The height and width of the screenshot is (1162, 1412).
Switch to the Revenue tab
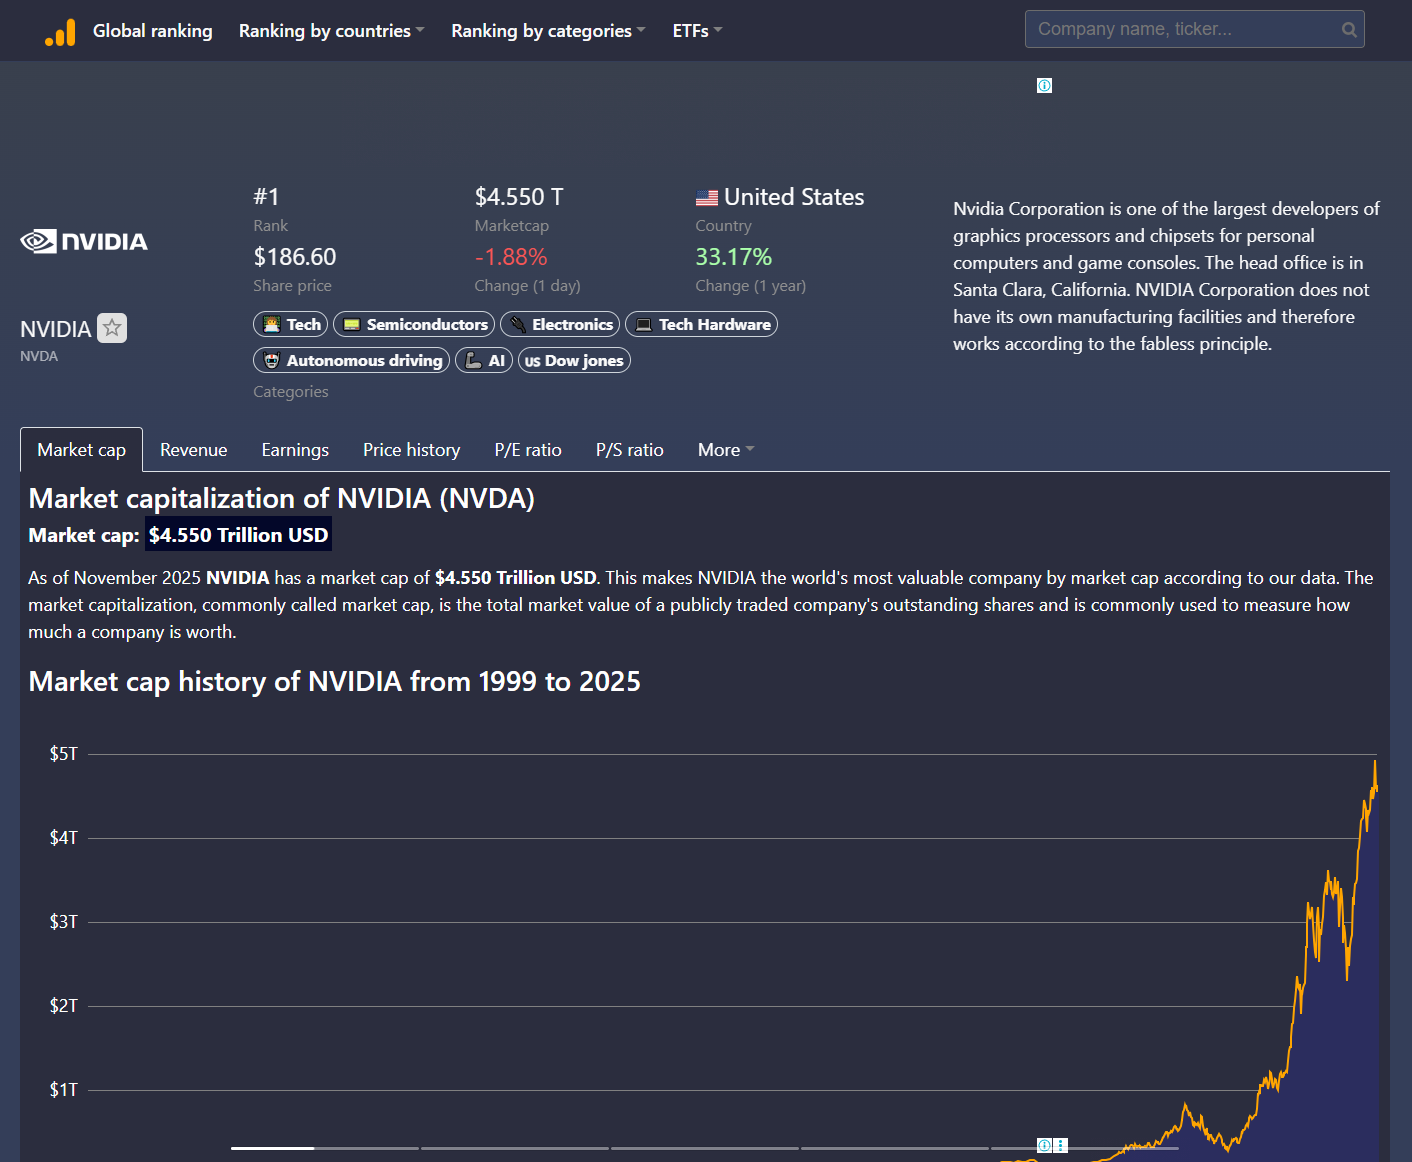coord(193,450)
